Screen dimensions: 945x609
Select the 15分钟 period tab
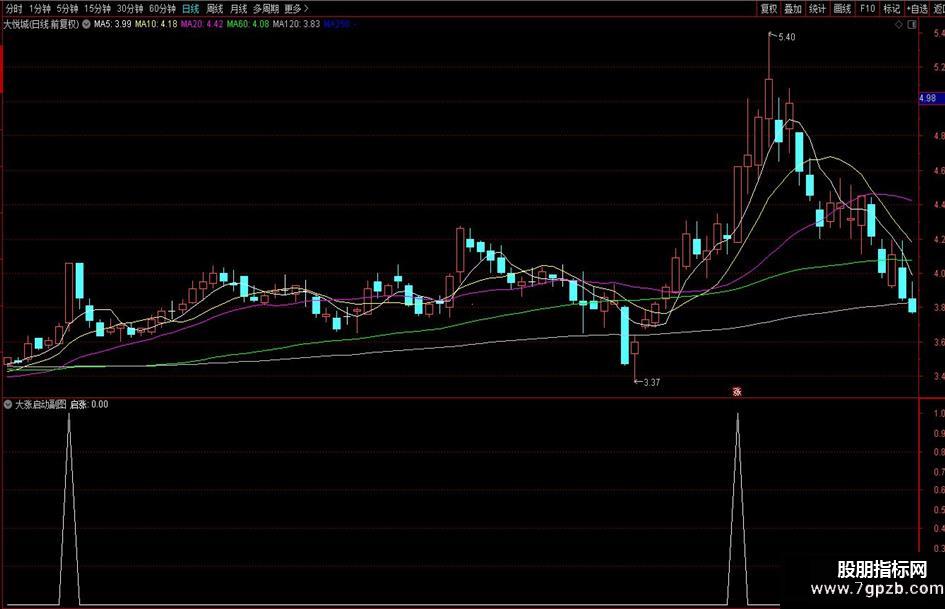coord(97,8)
